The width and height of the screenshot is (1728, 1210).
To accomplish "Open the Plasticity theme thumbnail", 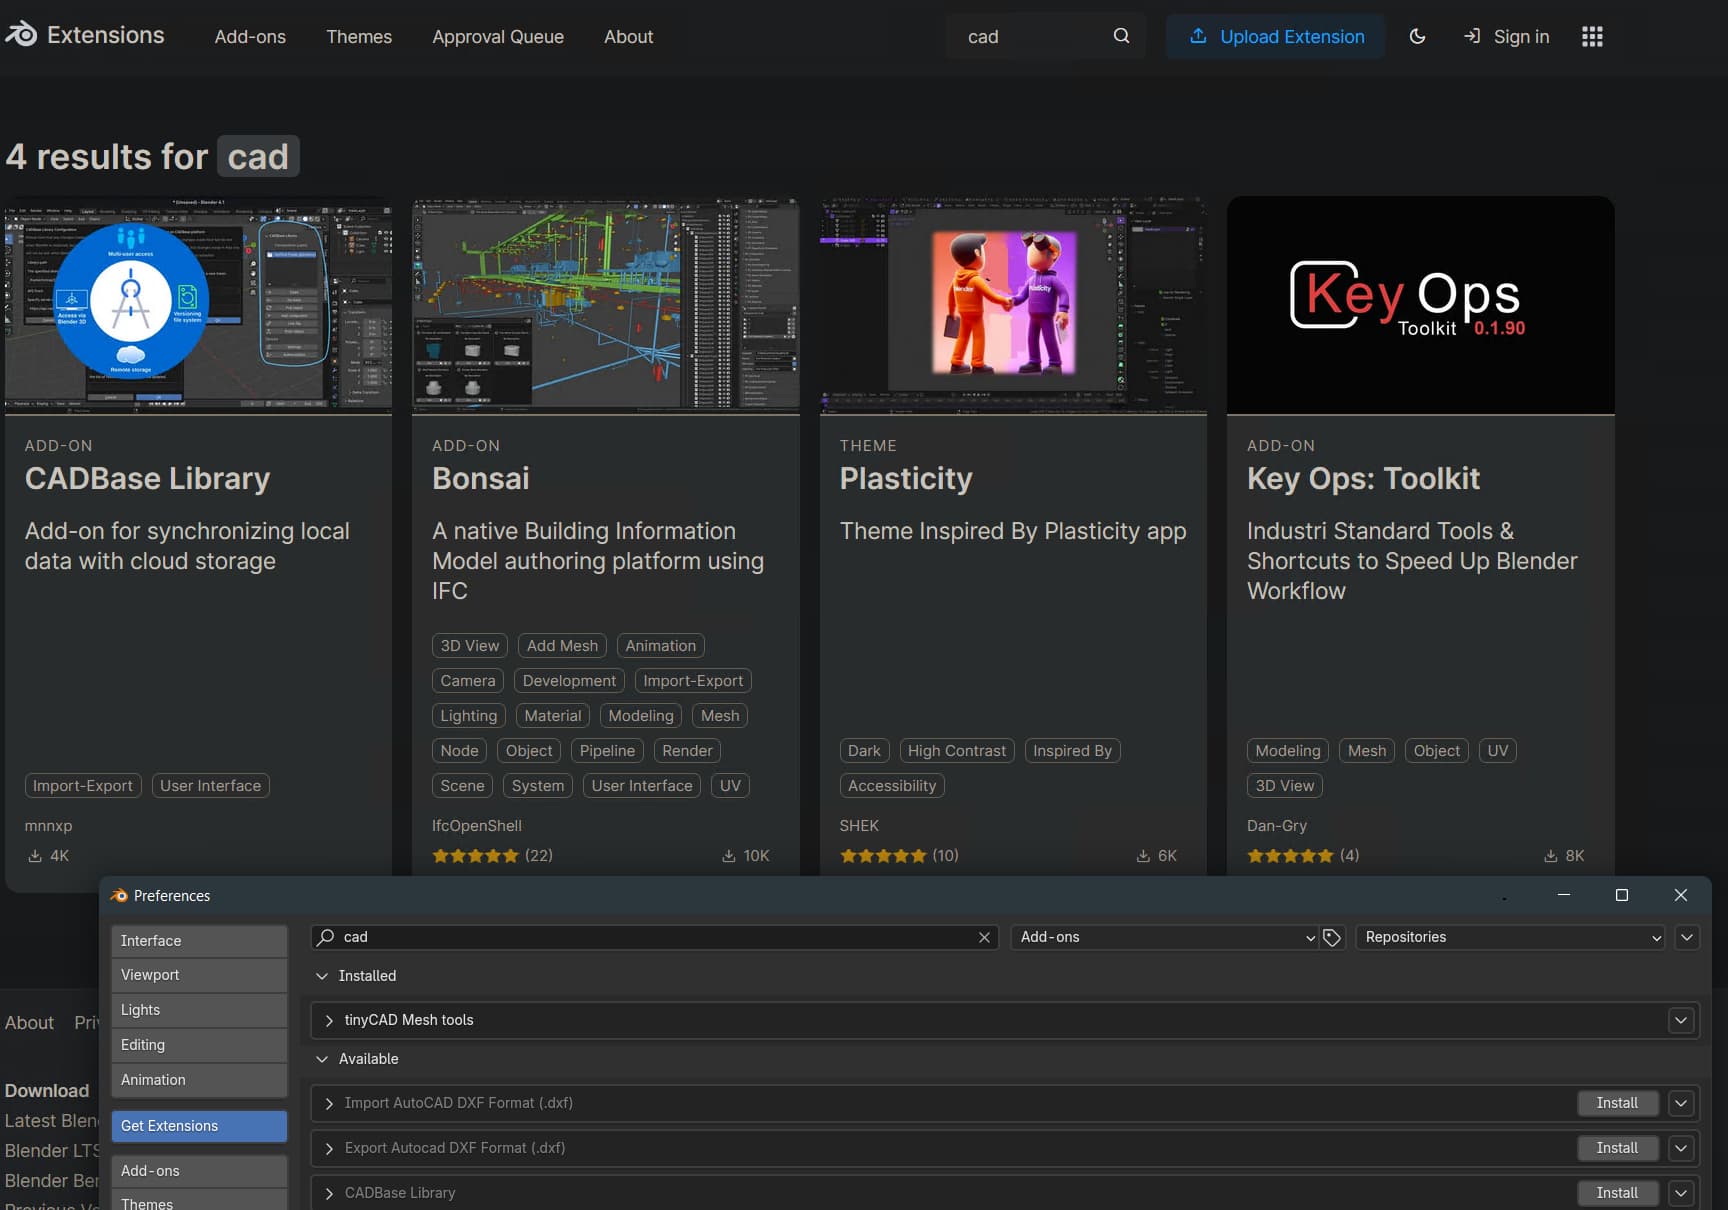I will (1013, 305).
